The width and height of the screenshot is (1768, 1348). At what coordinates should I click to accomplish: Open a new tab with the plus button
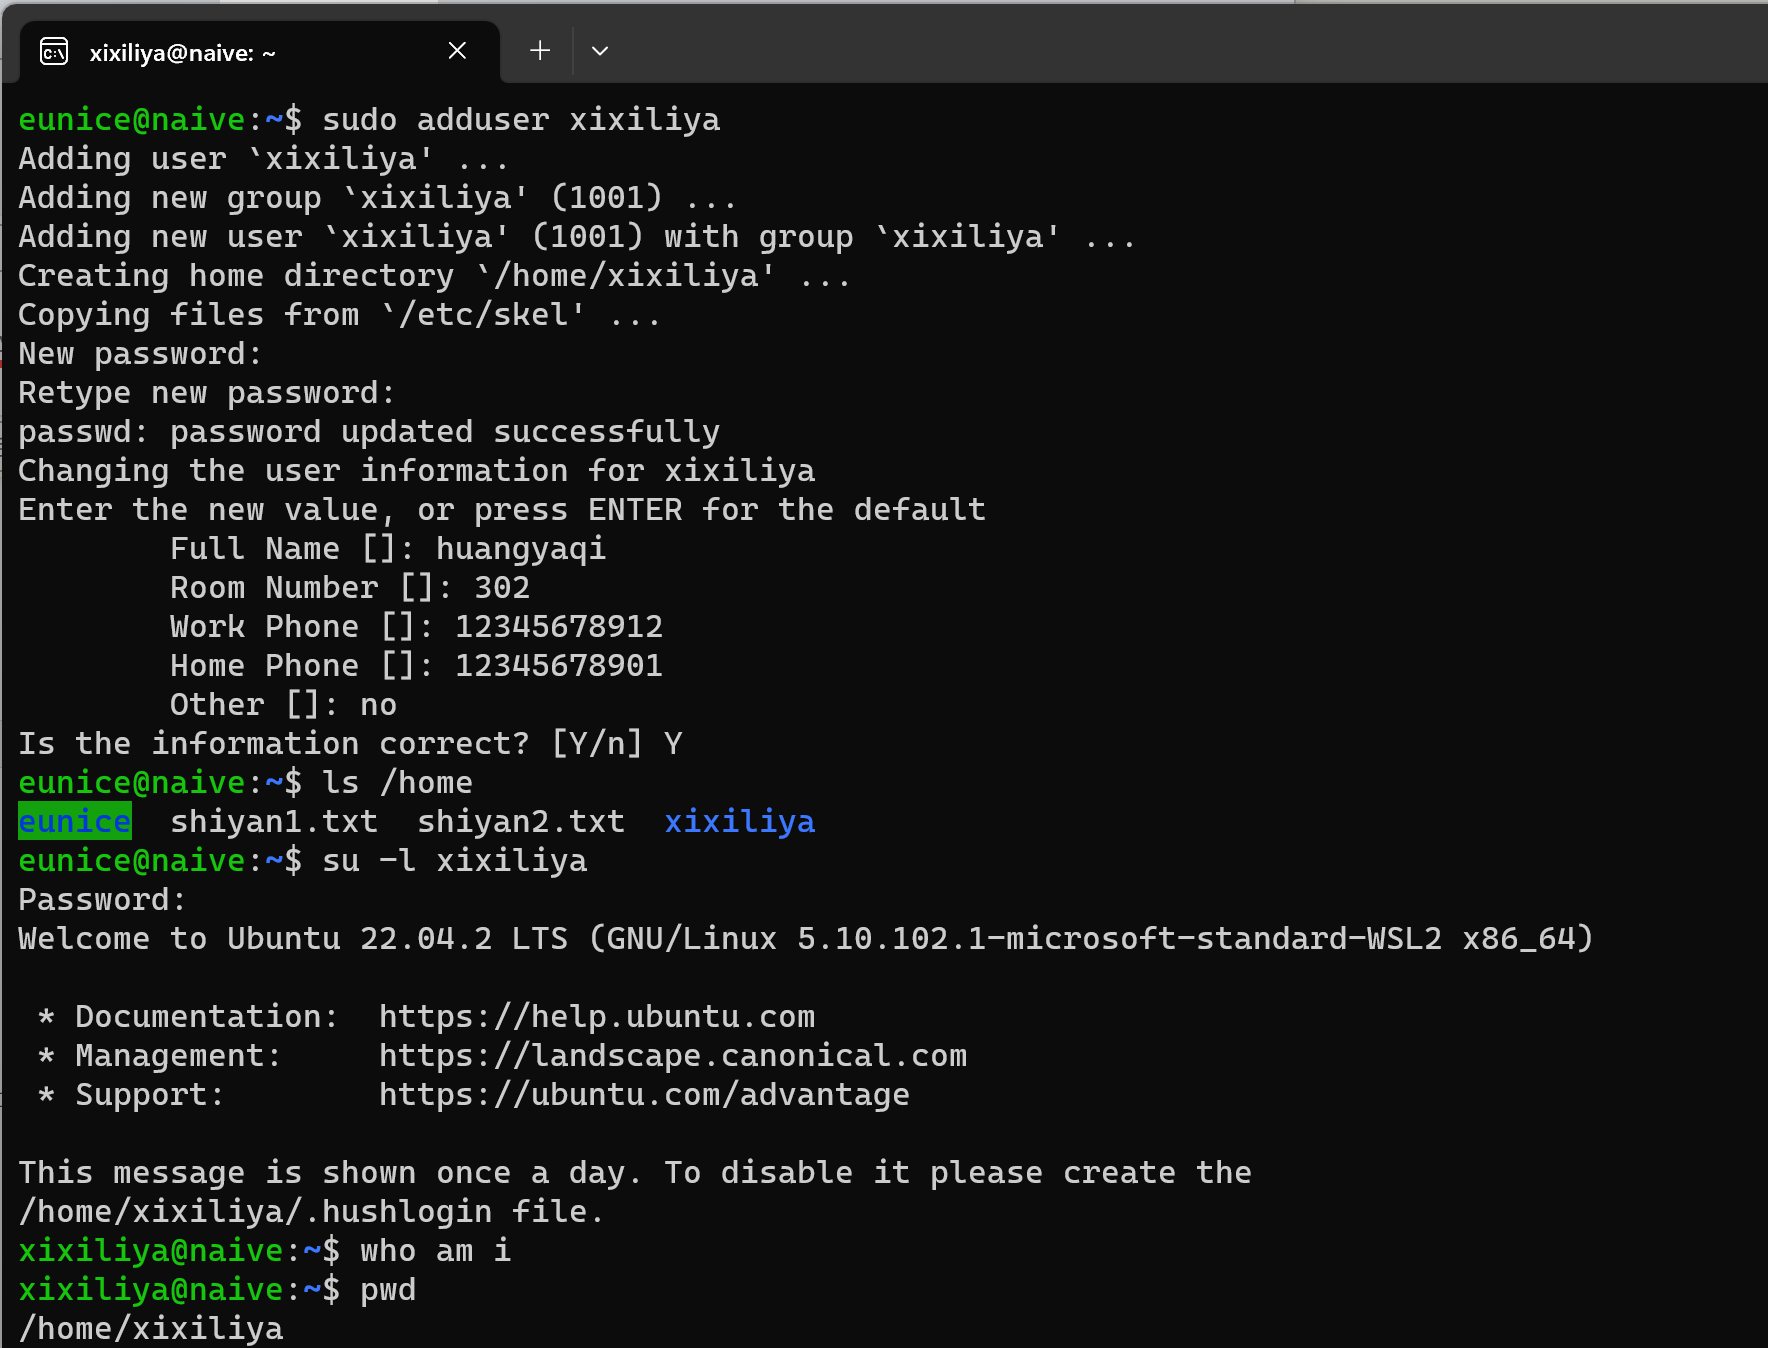point(540,50)
